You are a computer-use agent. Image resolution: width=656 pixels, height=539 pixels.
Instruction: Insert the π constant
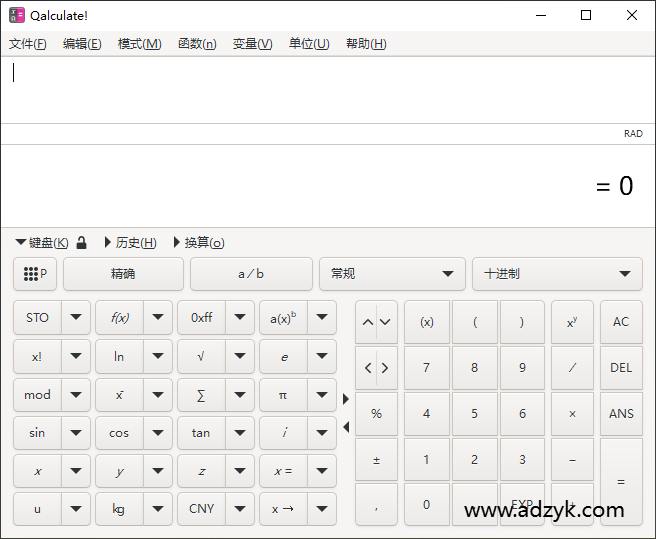pos(283,395)
